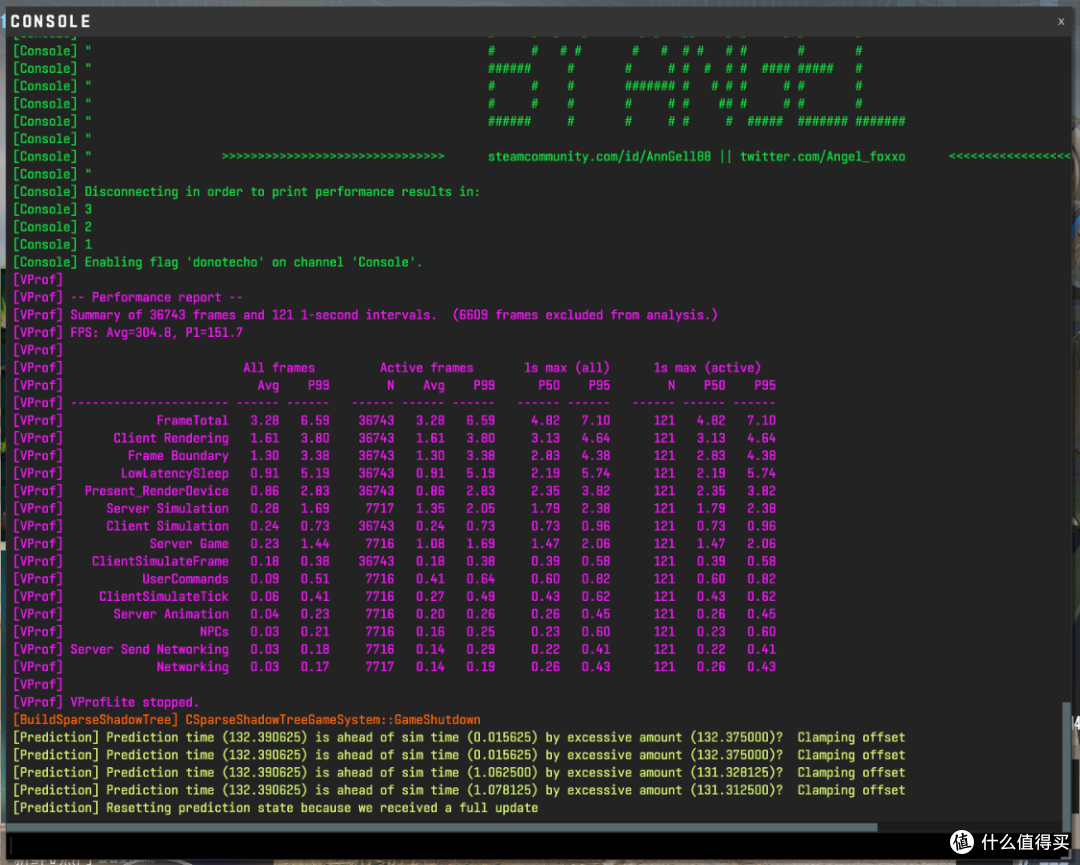Click the '1s max (active)' column header
The image size is (1080, 865).
[x=707, y=368]
